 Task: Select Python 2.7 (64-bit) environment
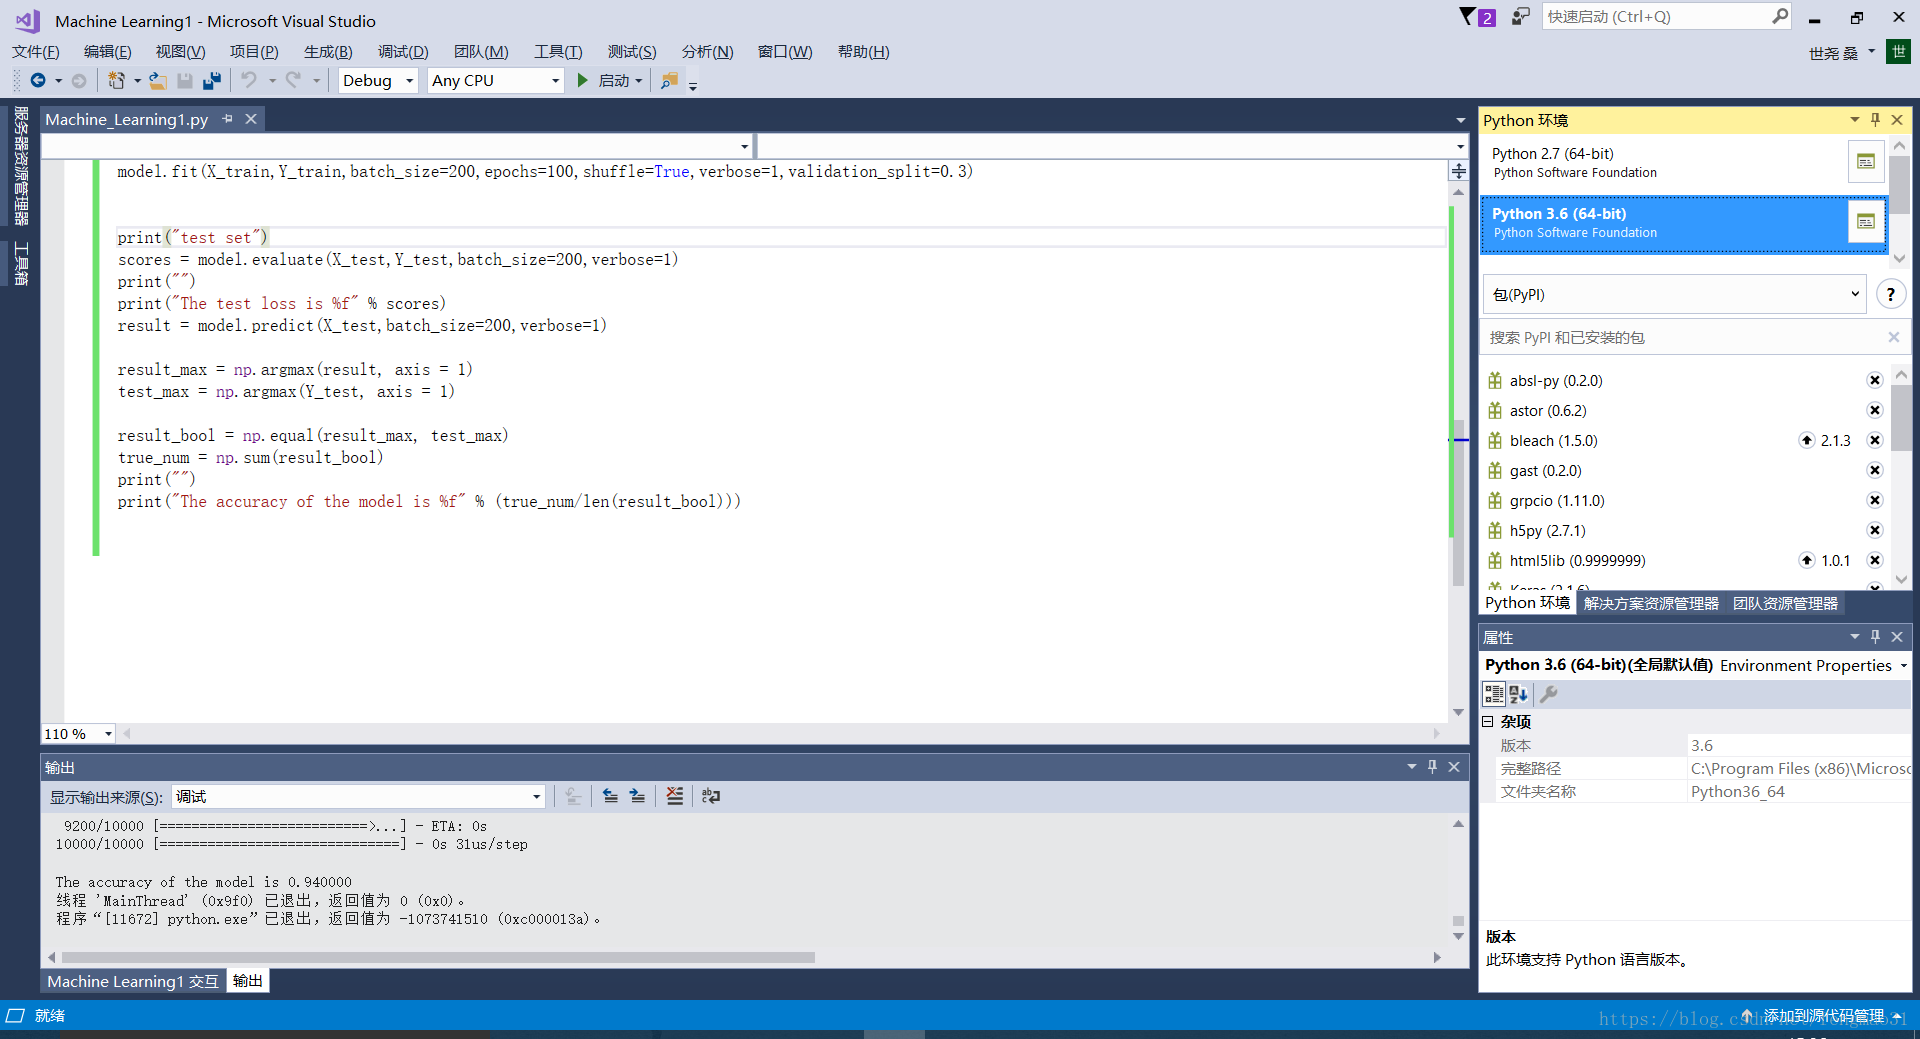[1664, 162]
